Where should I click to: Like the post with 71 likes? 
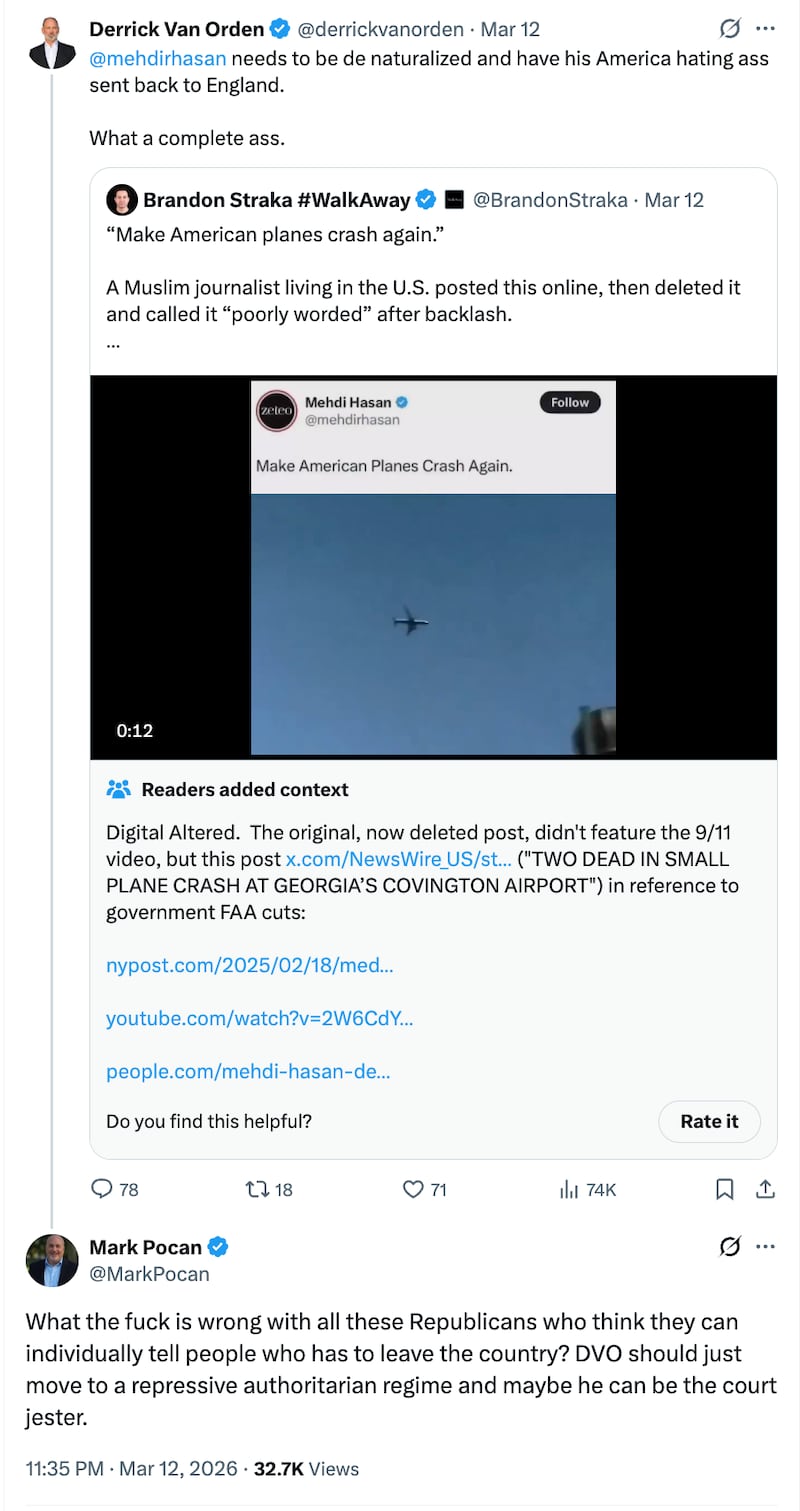click(x=413, y=1189)
